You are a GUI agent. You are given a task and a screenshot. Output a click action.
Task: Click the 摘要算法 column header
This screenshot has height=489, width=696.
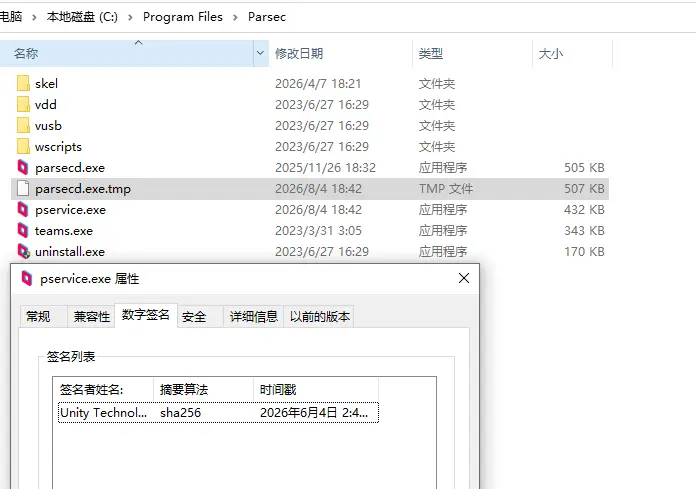point(204,390)
